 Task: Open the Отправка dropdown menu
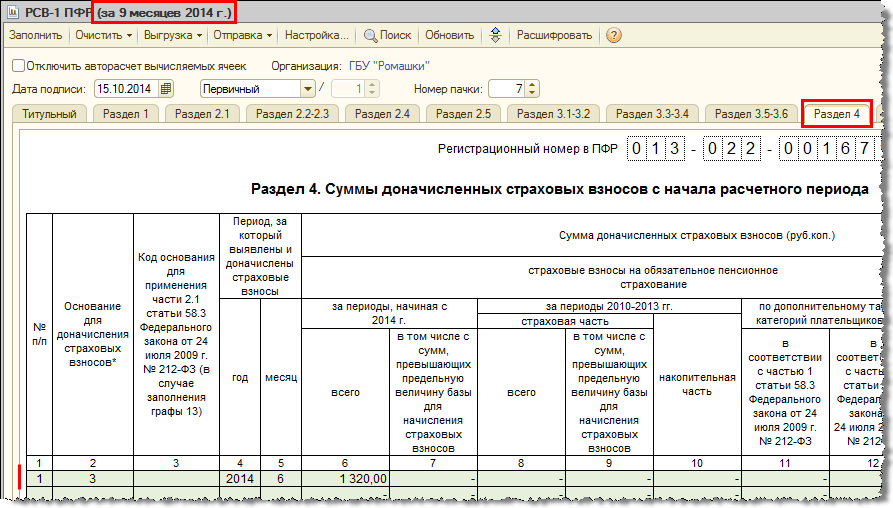(x=243, y=35)
